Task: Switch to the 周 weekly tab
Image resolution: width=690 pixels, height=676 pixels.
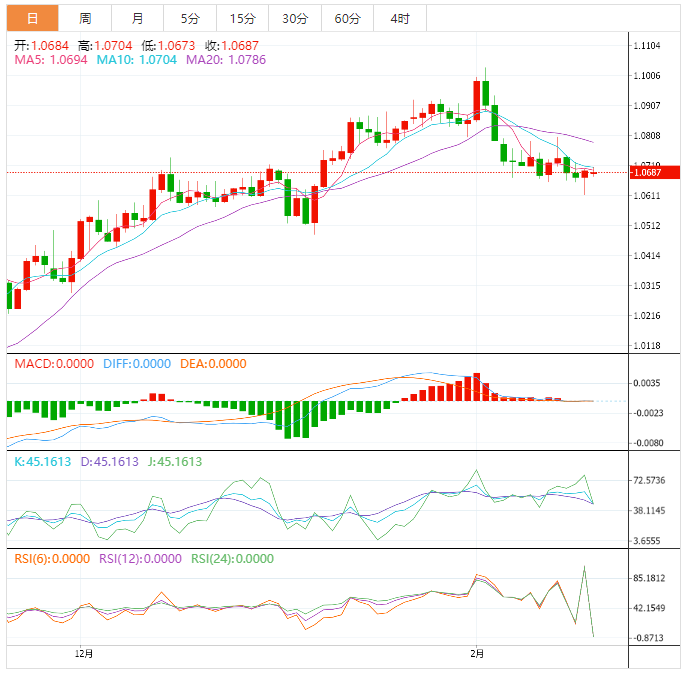Action: click(85, 18)
